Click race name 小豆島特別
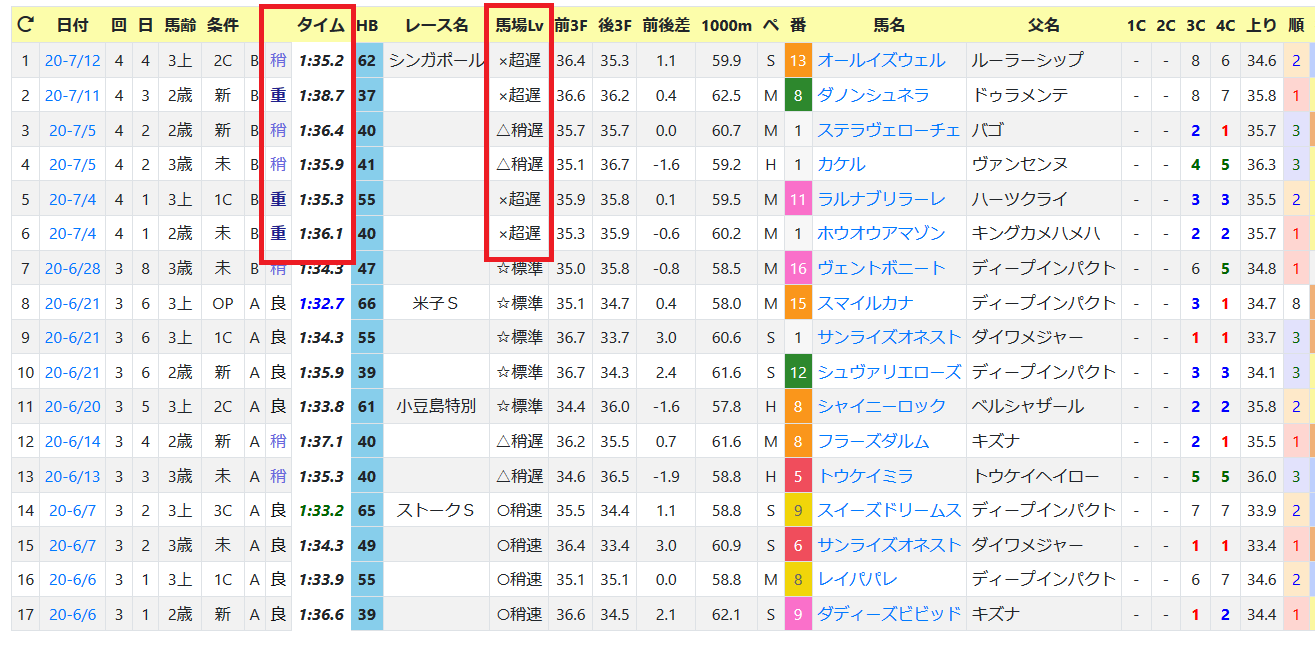 tap(436, 407)
